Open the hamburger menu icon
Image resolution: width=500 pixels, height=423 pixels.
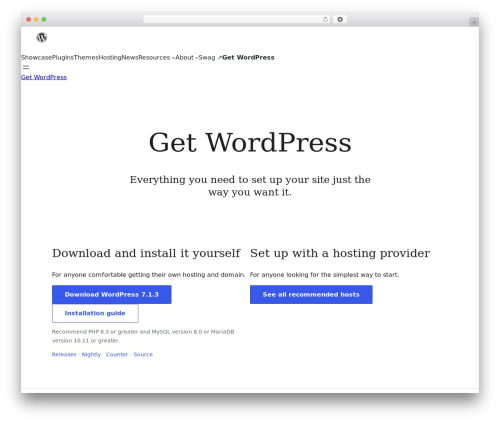[x=26, y=67]
